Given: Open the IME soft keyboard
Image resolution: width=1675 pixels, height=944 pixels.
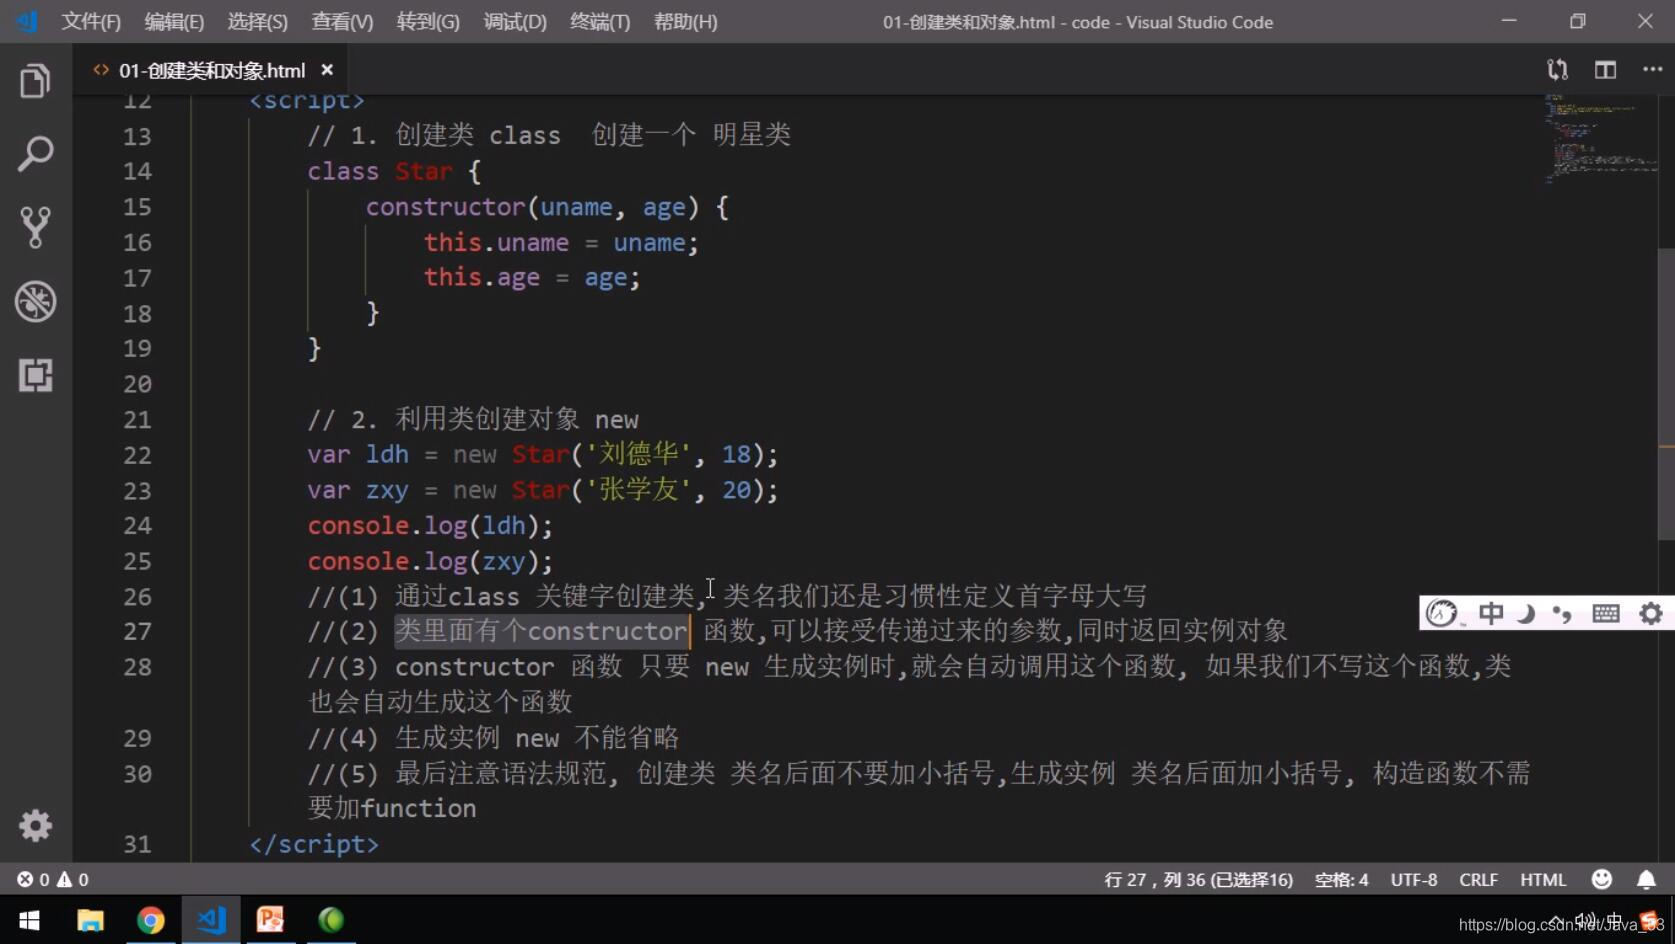Looking at the screenshot, I should pyautogui.click(x=1606, y=613).
